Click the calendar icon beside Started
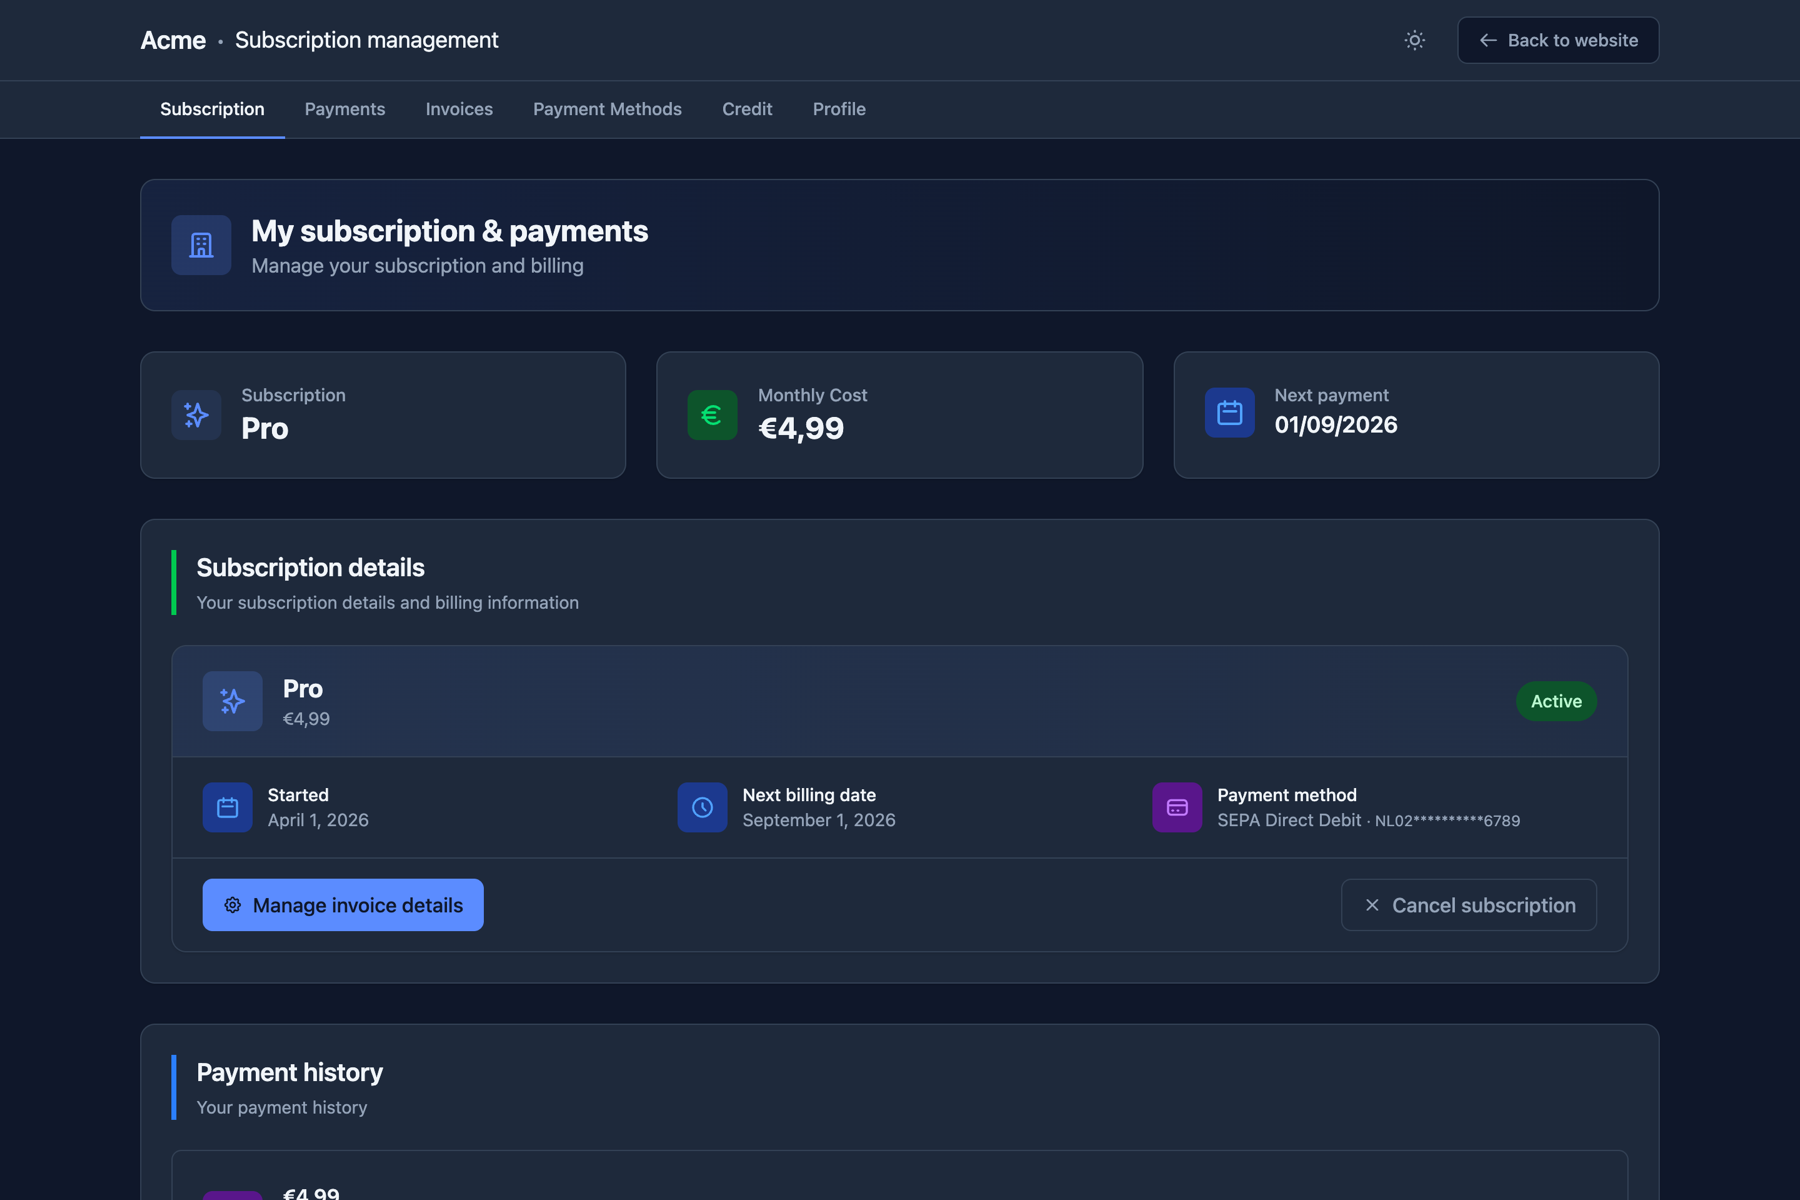Viewport: 1800px width, 1200px height. (227, 807)
